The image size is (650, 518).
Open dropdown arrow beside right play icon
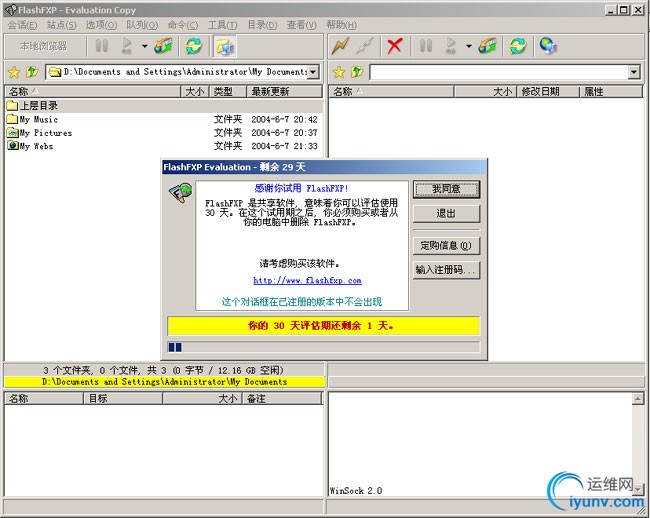pos(468,46)
